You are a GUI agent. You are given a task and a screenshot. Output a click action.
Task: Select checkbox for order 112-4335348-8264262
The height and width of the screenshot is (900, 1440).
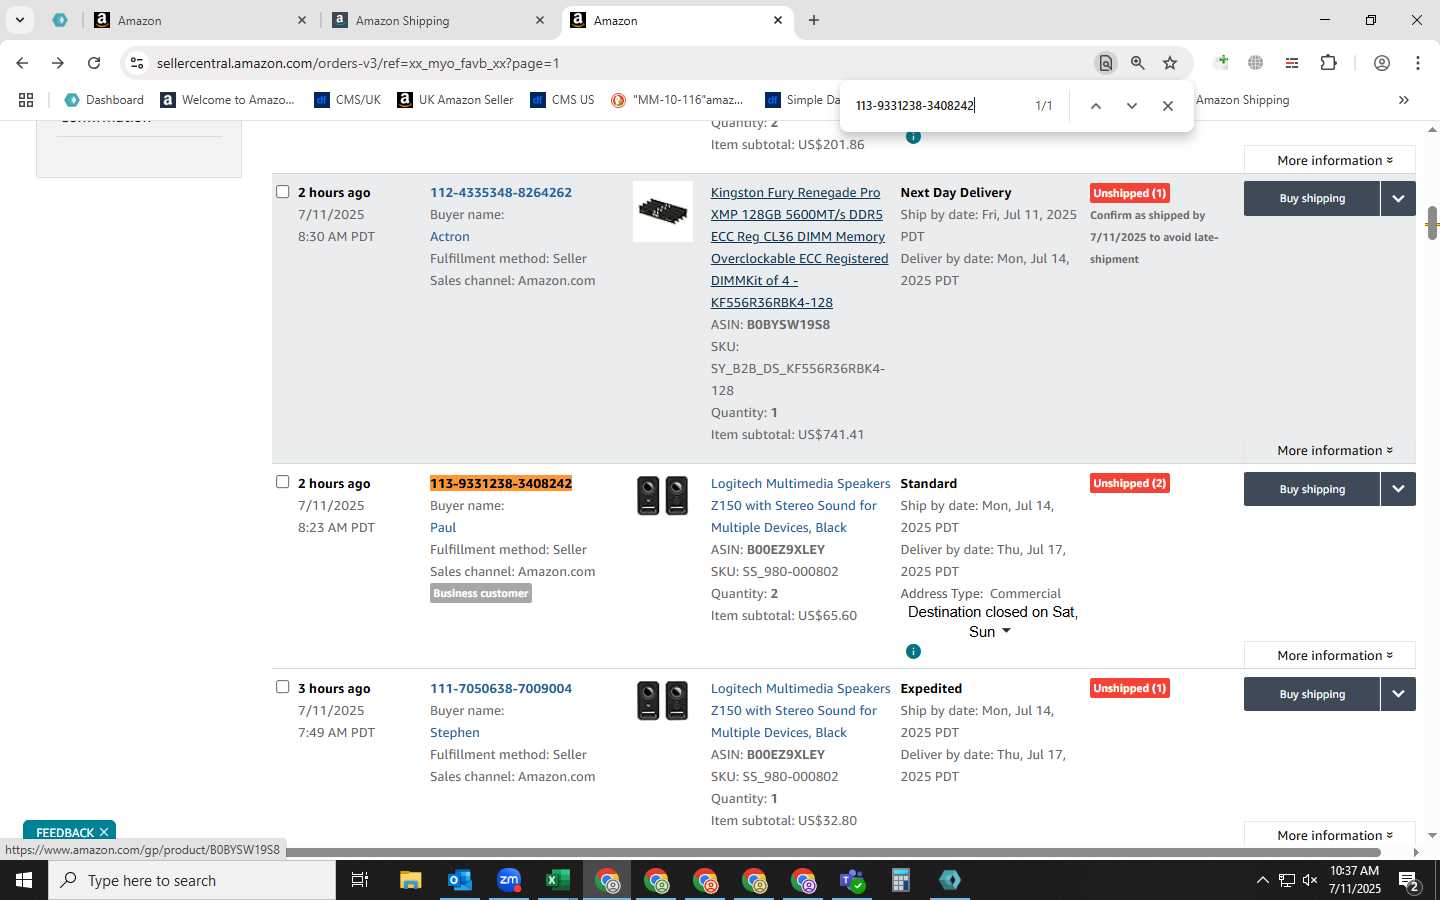(283, 192)
